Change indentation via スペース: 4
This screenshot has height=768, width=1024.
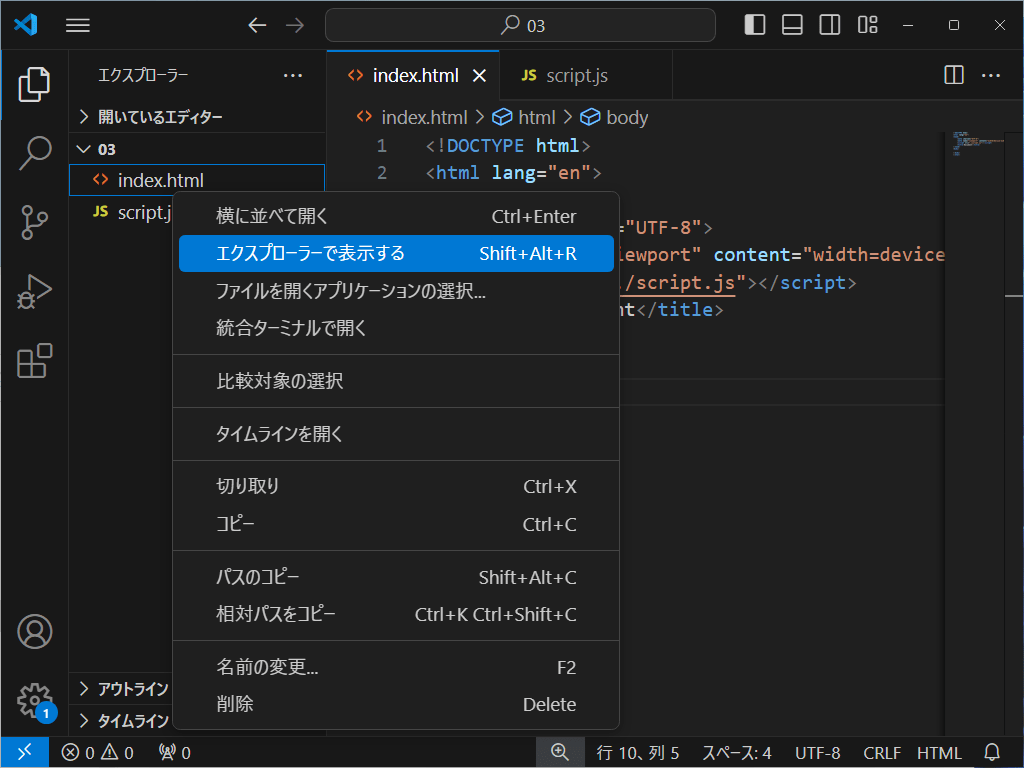(x=737, y=753)
